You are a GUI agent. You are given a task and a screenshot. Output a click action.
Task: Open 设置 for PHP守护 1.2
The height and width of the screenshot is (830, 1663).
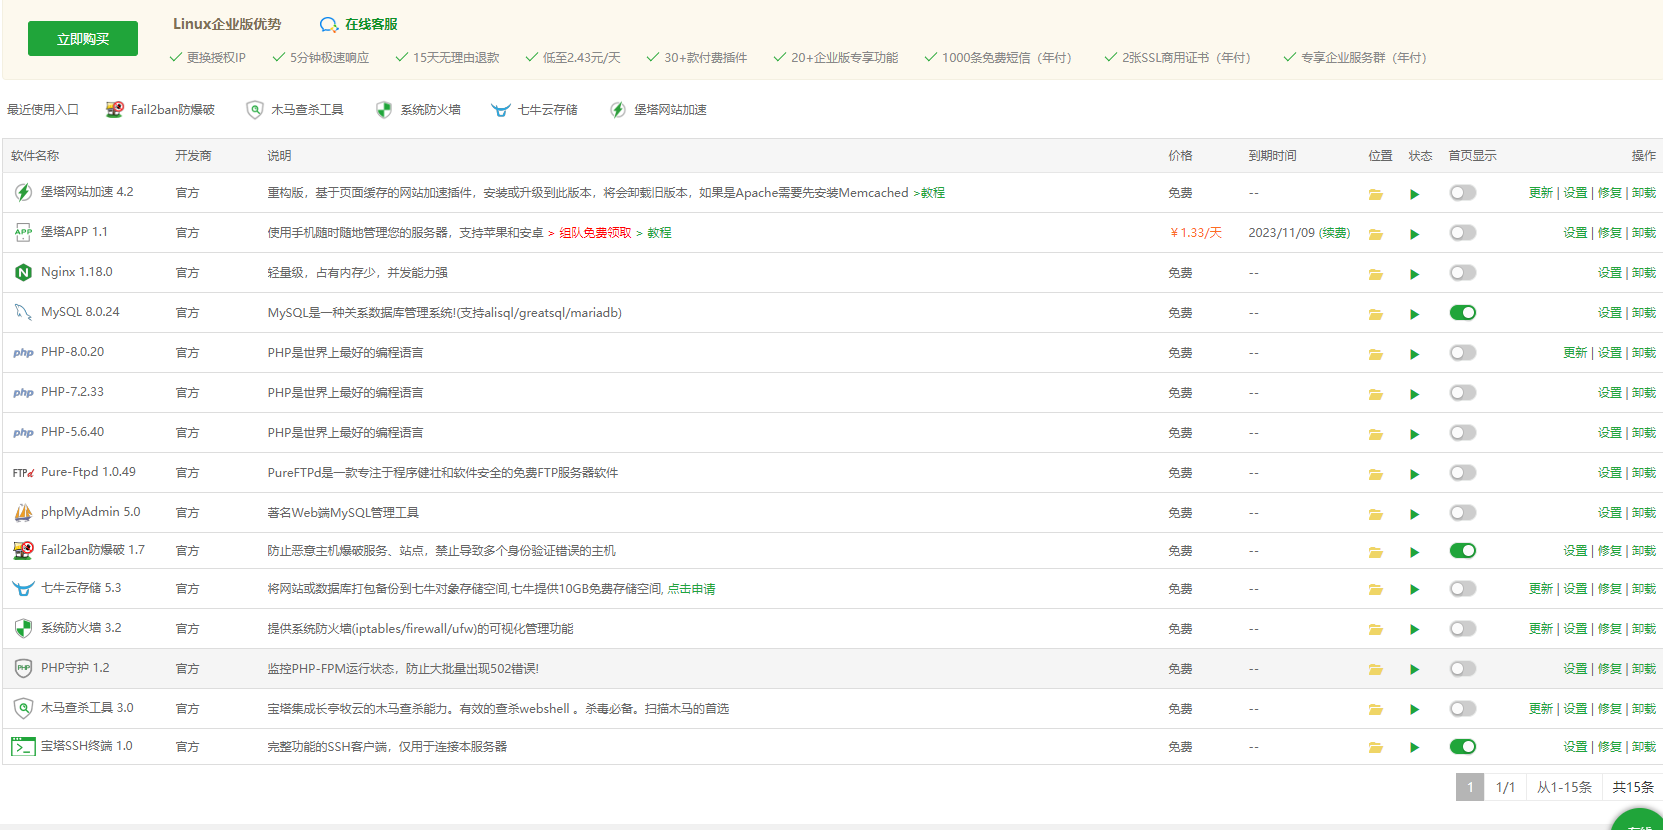[1575, 669]
